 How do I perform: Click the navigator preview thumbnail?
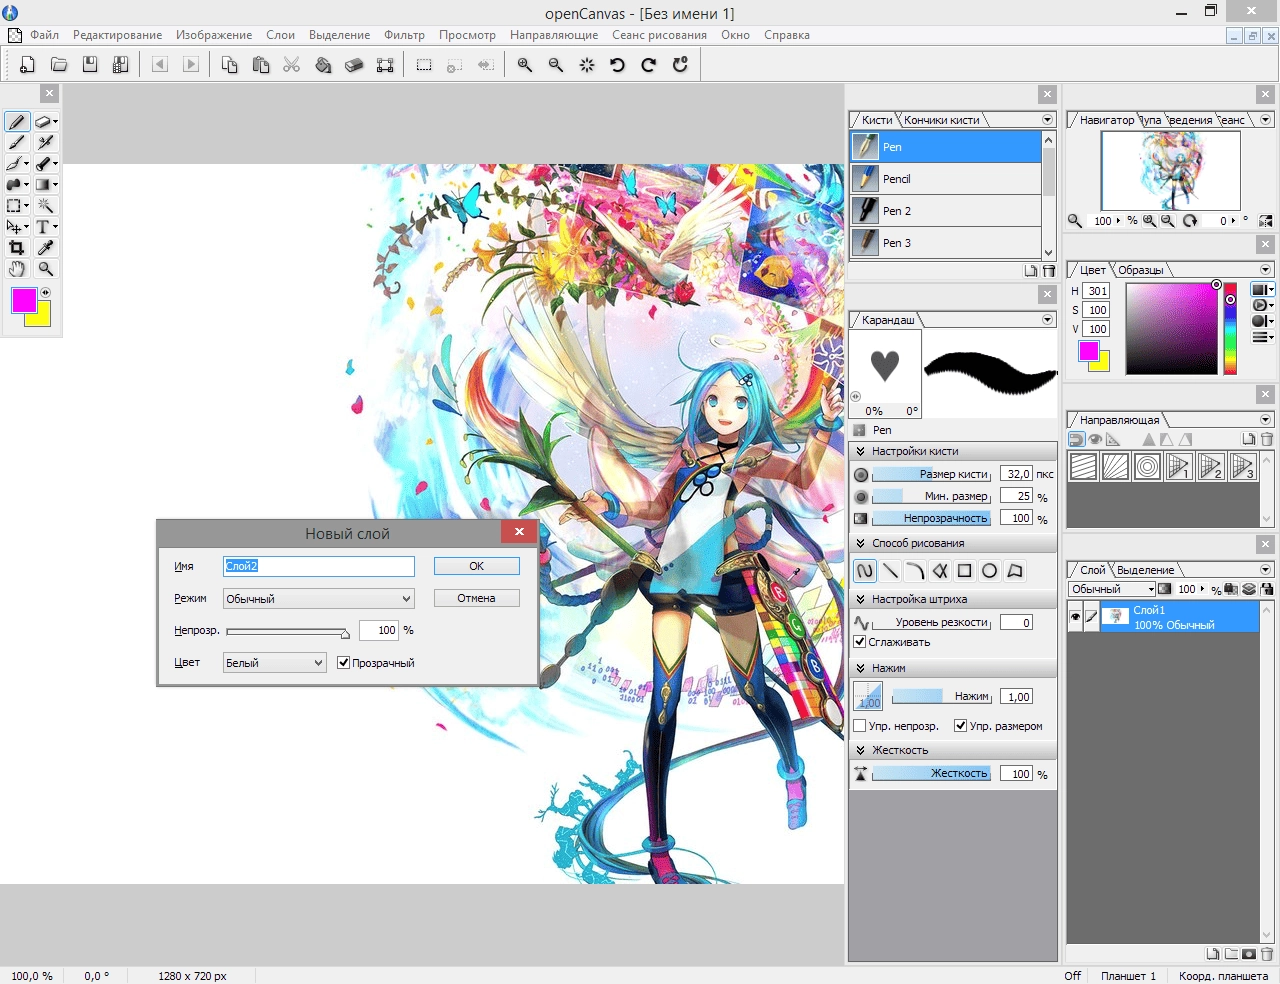coord(1170,170)
